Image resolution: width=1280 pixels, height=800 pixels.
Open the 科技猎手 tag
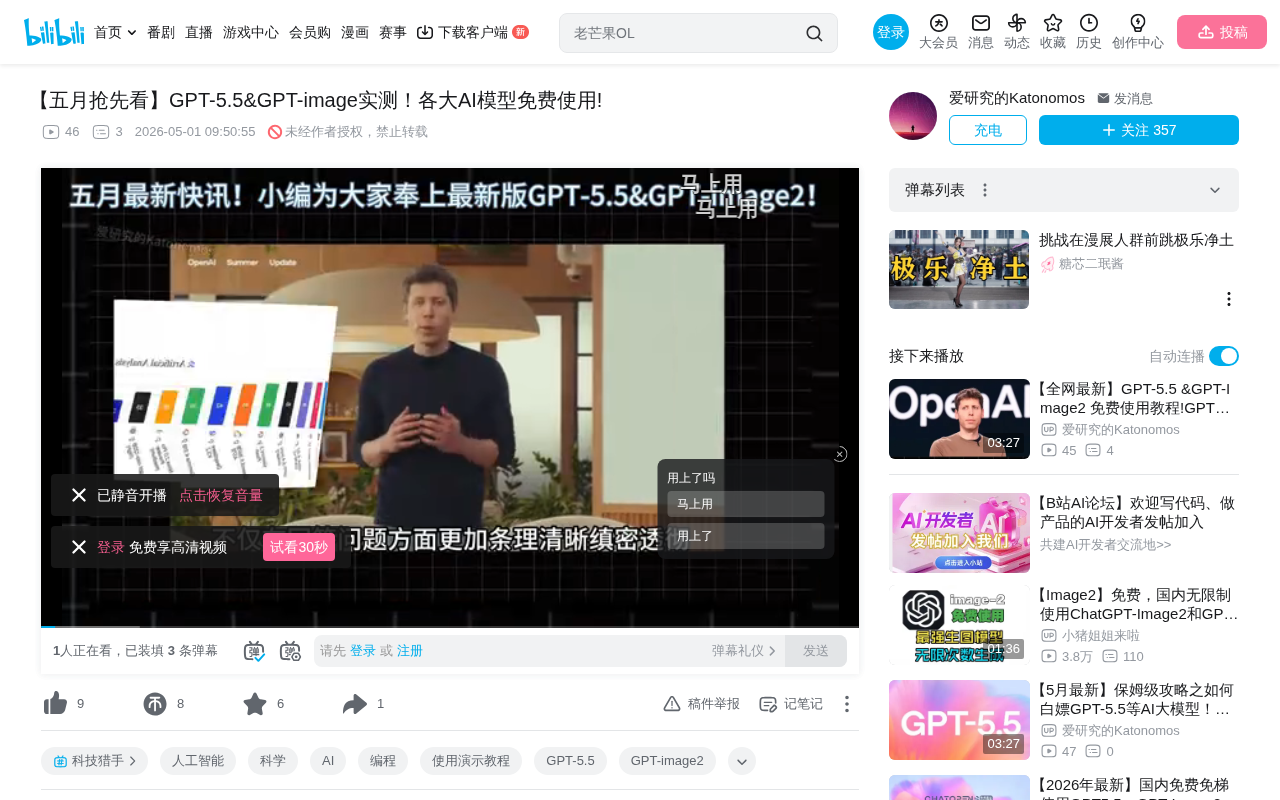[x=94, y=761]
